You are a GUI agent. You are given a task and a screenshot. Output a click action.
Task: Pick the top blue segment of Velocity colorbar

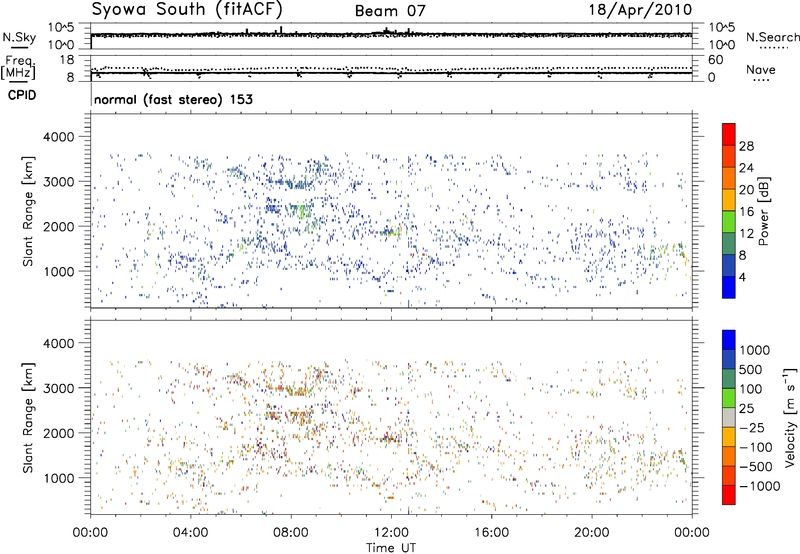coord(729,340)
